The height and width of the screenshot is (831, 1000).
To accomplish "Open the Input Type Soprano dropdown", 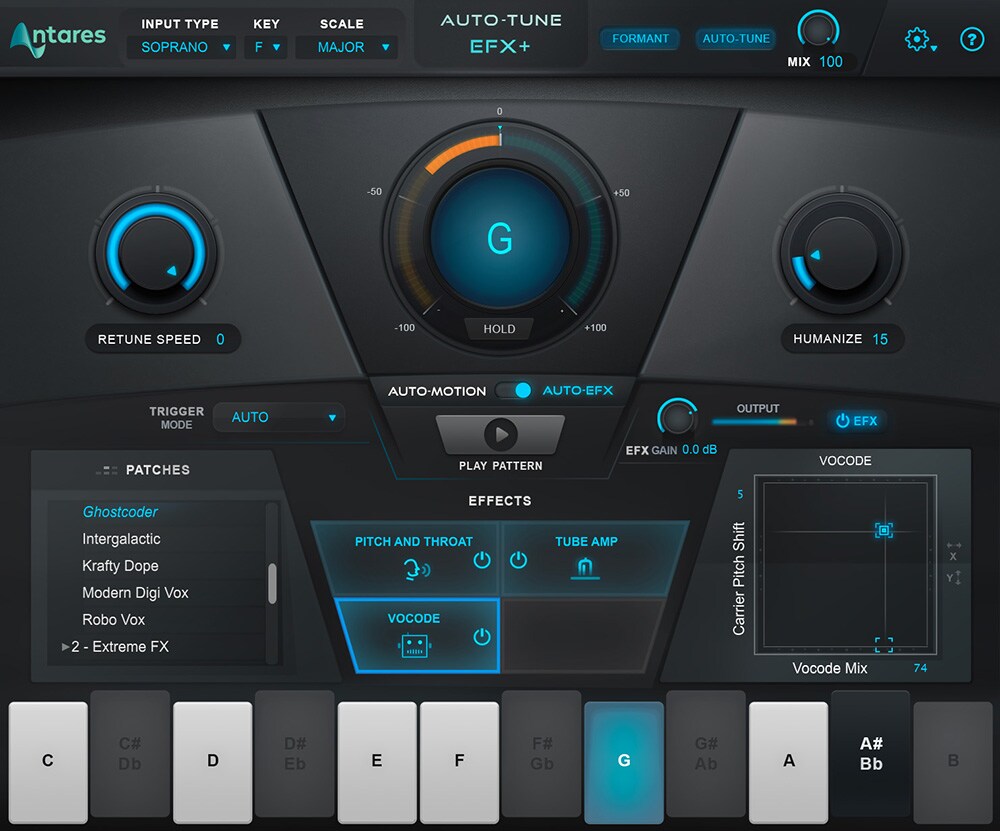I will 181,47.
